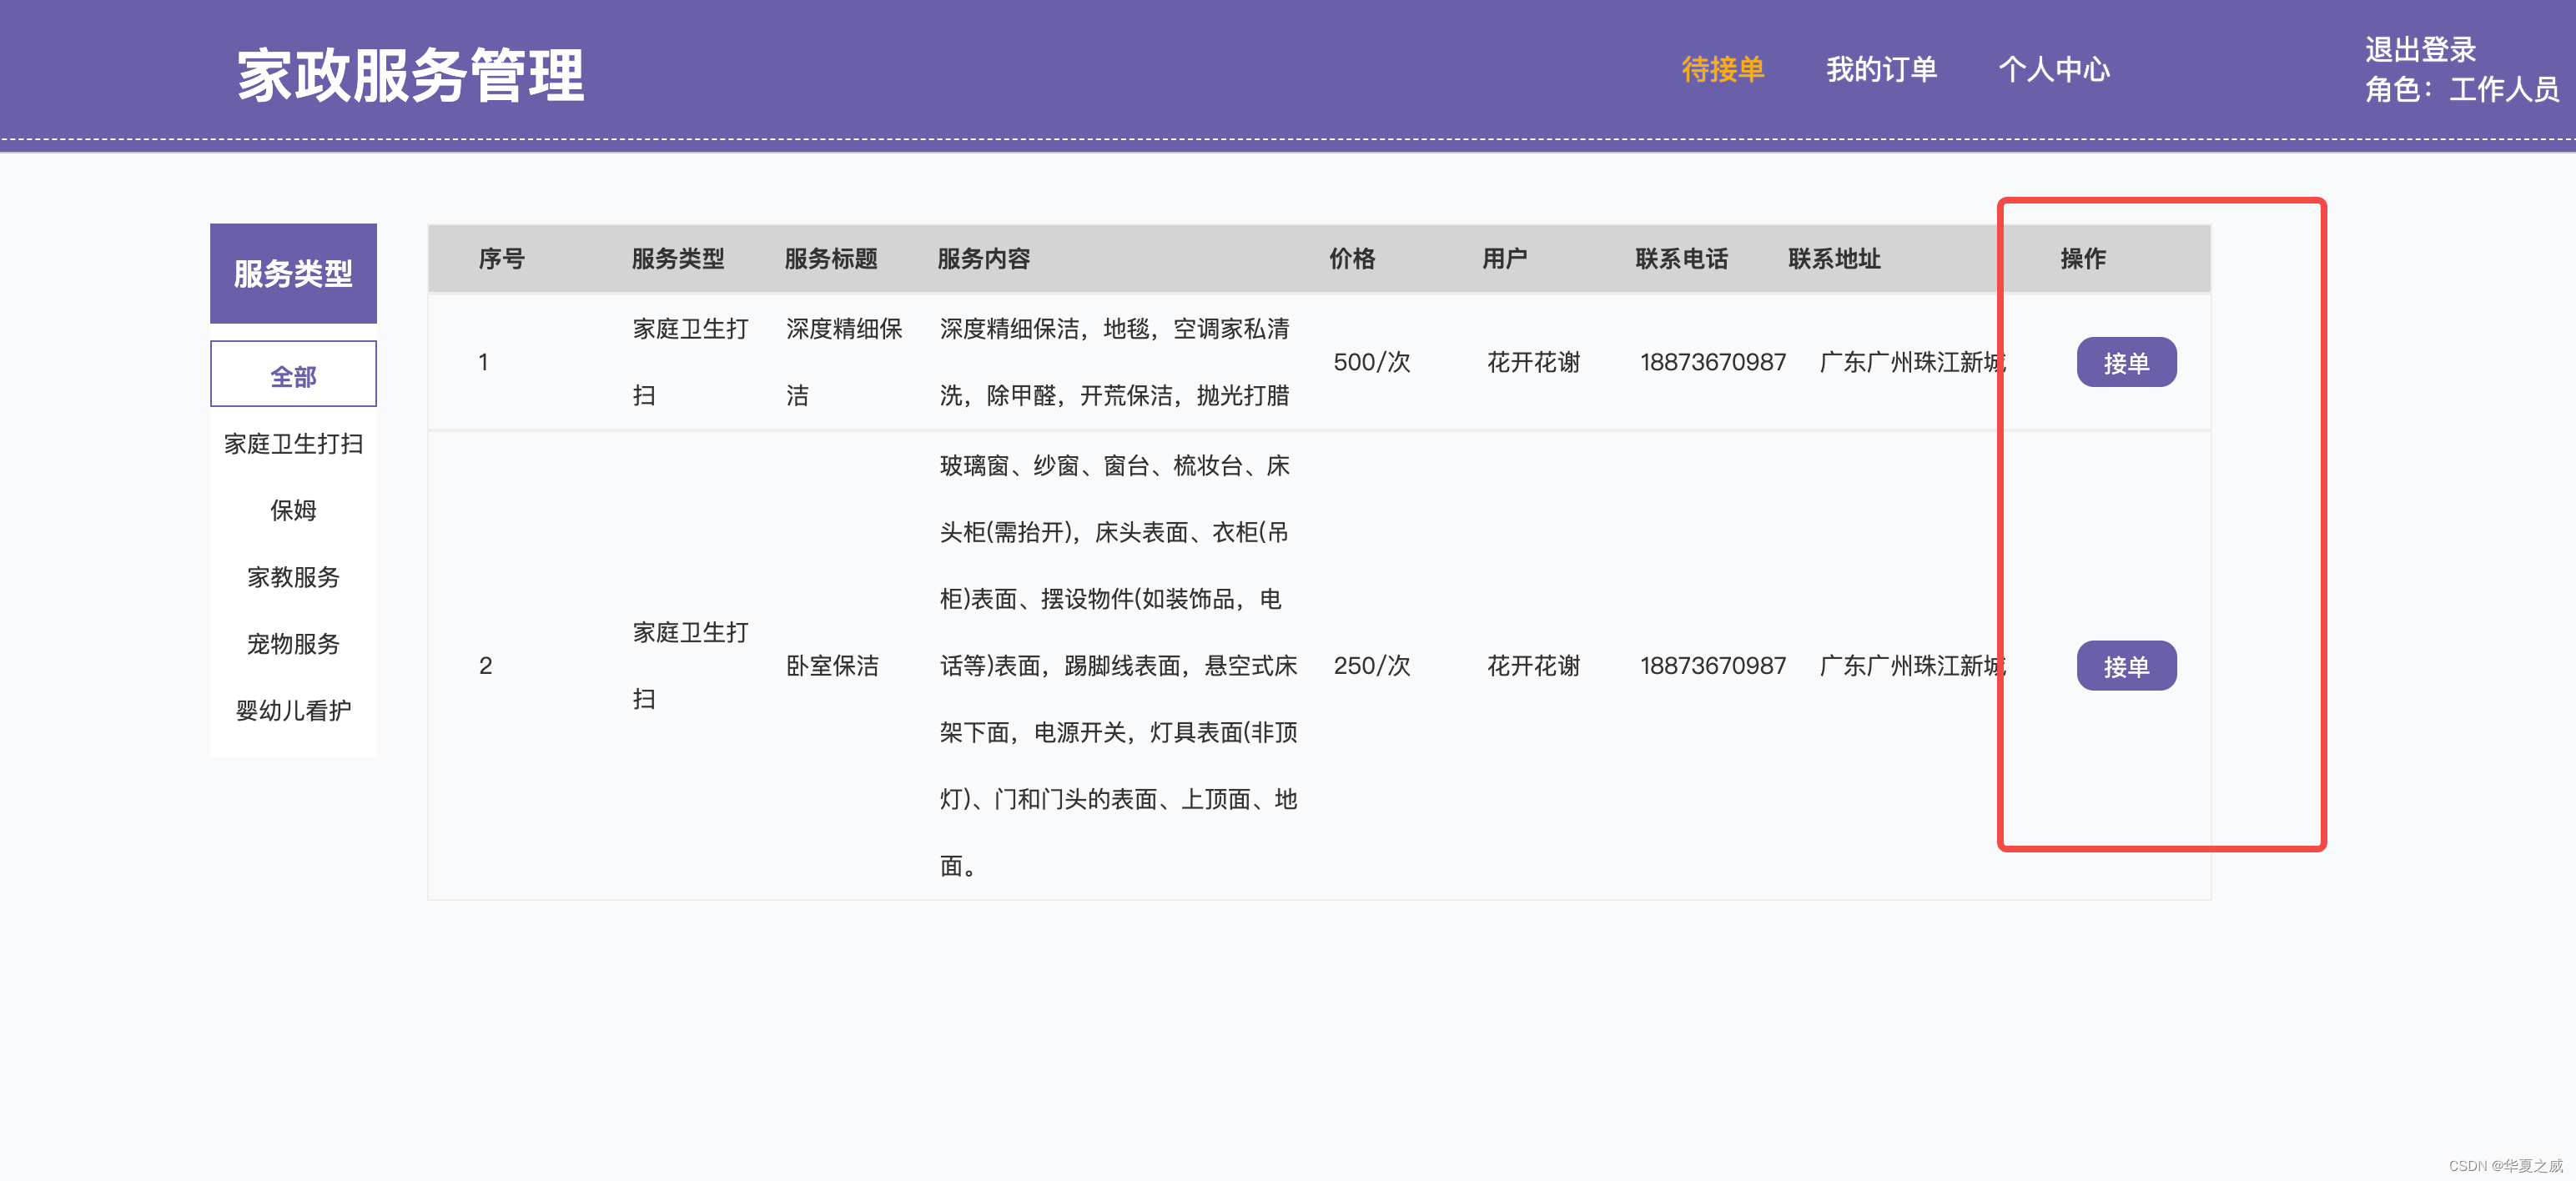Click the 联系地址 column header
Screen dimensions: 2576x1181
tap(1834, 259)
